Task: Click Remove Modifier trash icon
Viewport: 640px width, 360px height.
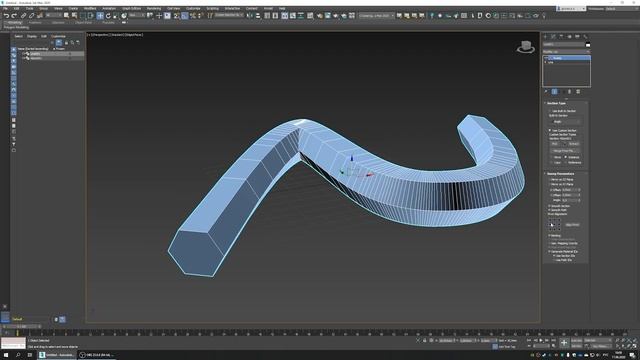Action: (569, 91)
